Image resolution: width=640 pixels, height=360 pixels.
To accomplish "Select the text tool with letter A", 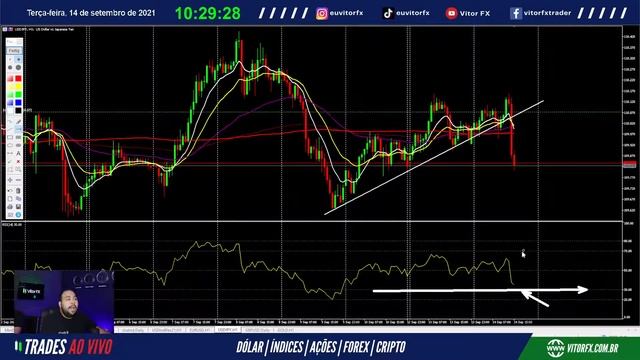I will tap(18, 153).
